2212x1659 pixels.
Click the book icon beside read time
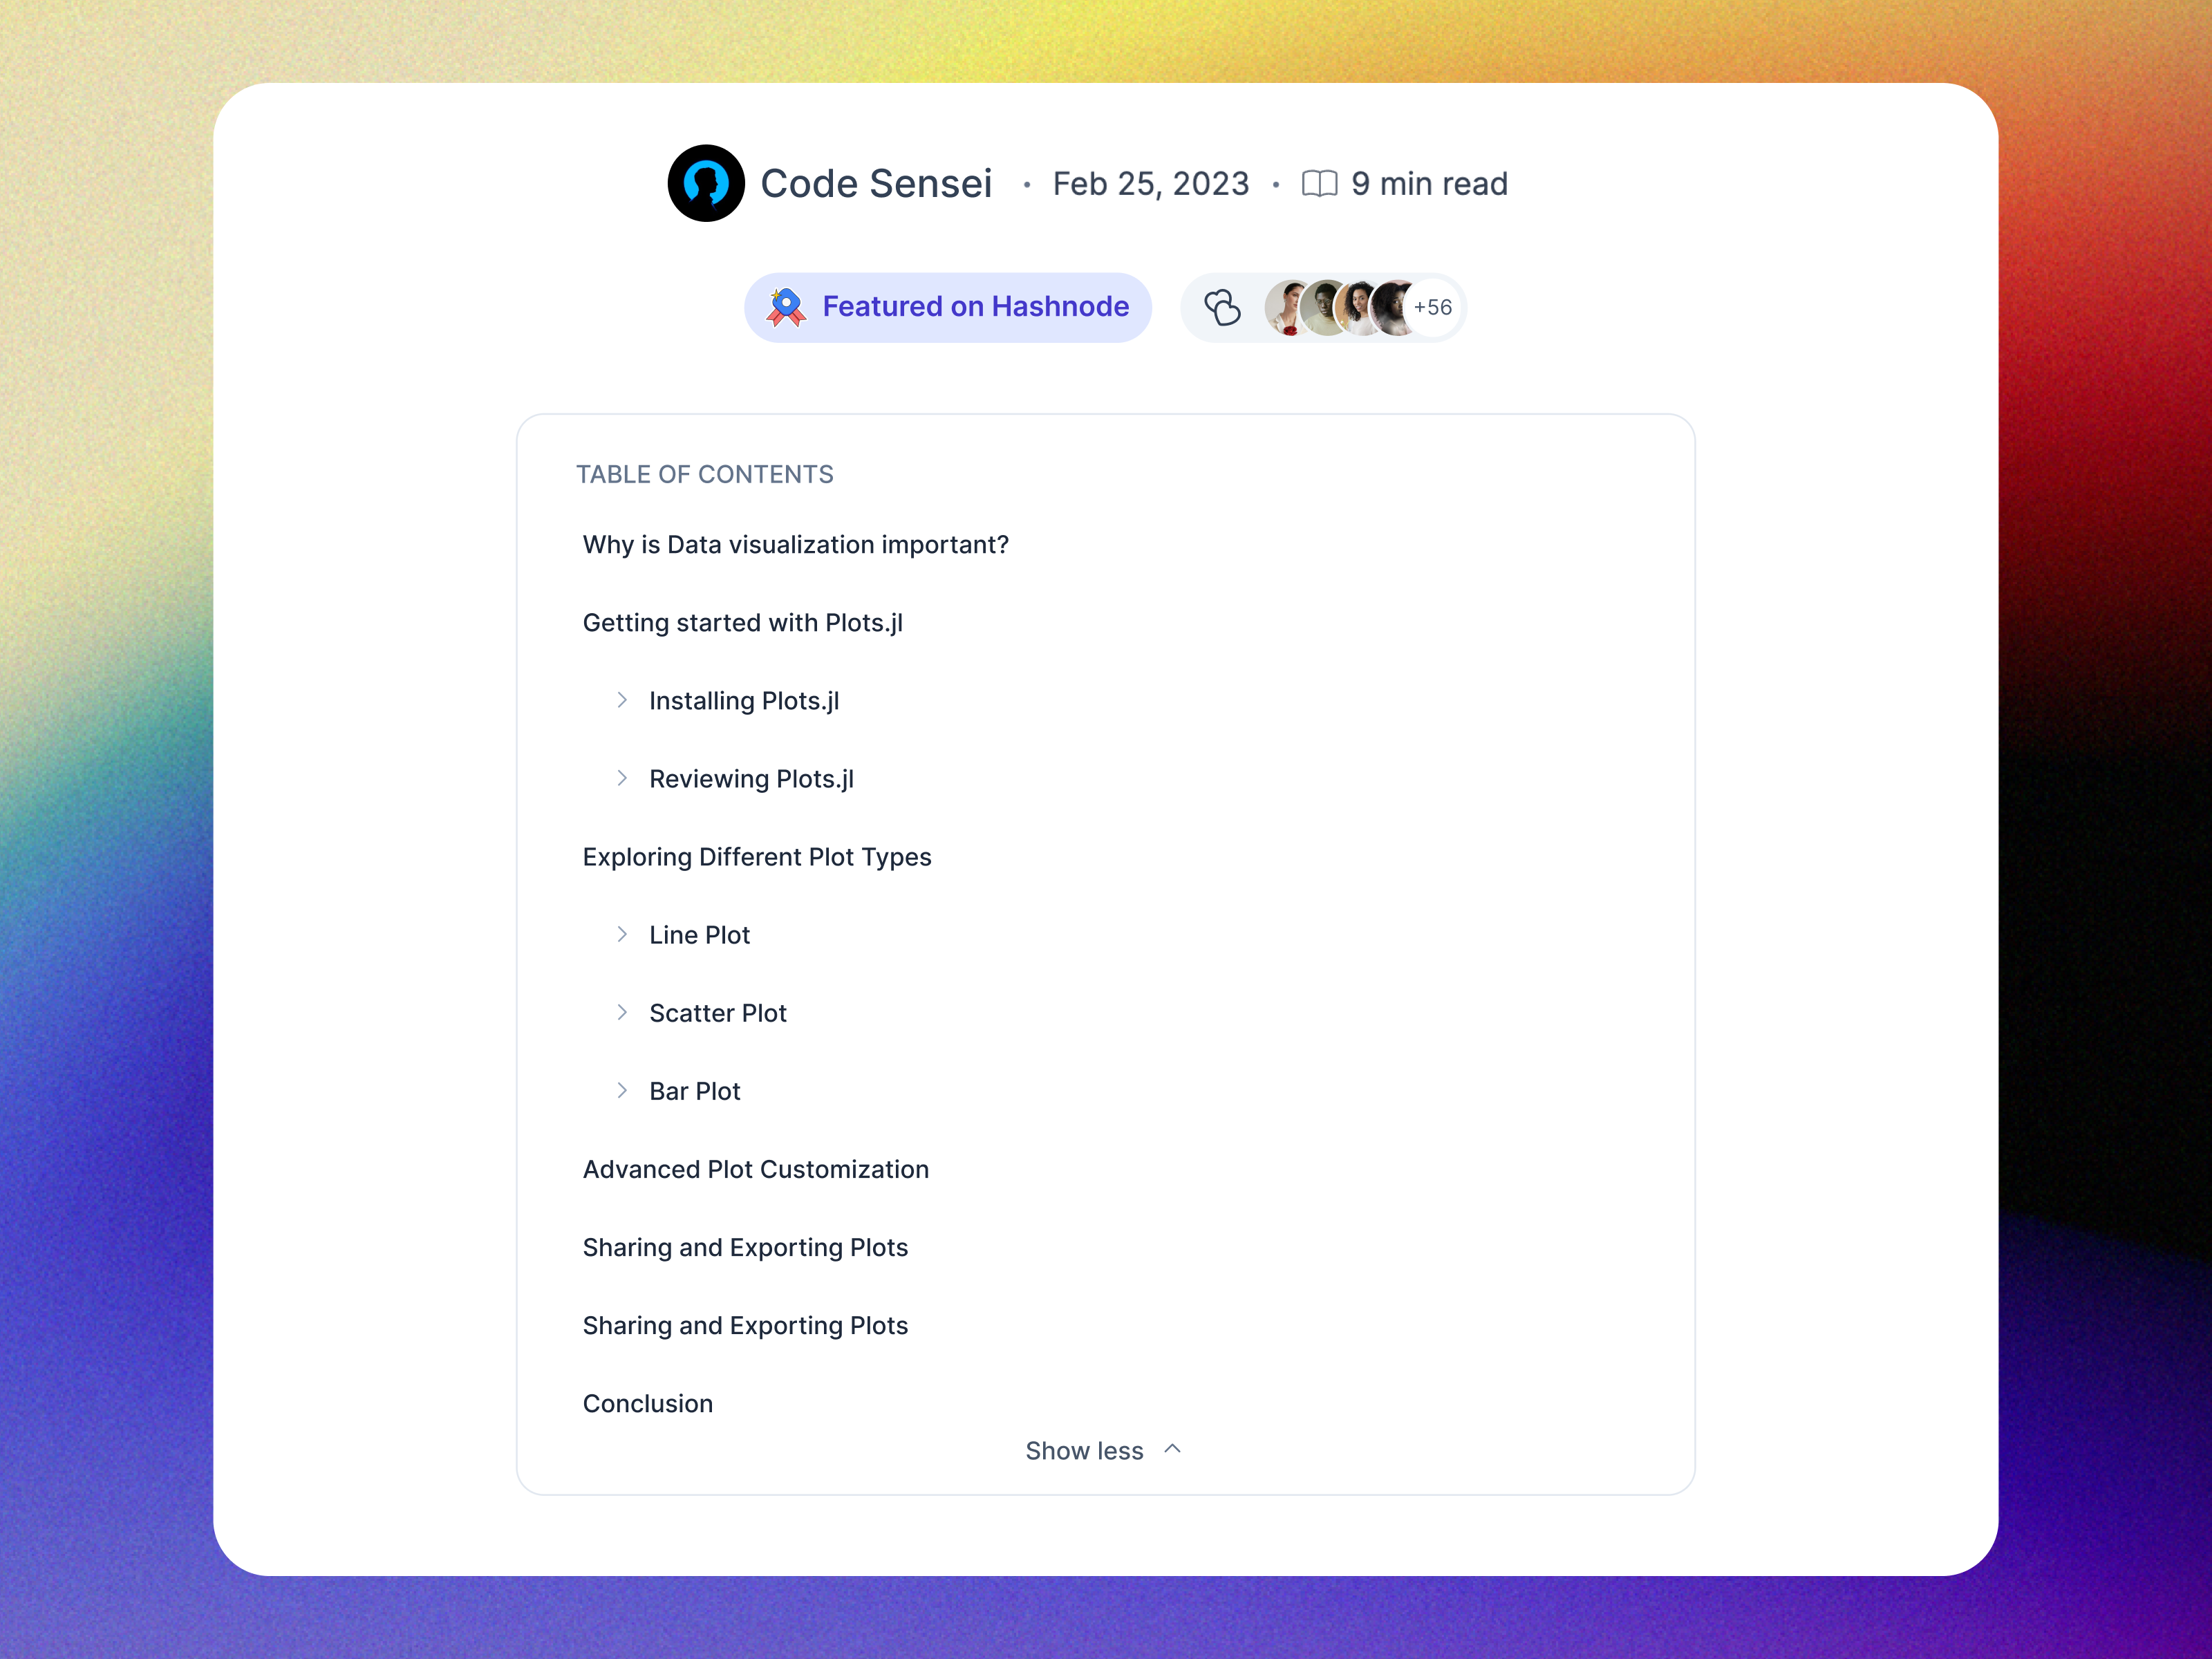click(x=1320, y=183)
